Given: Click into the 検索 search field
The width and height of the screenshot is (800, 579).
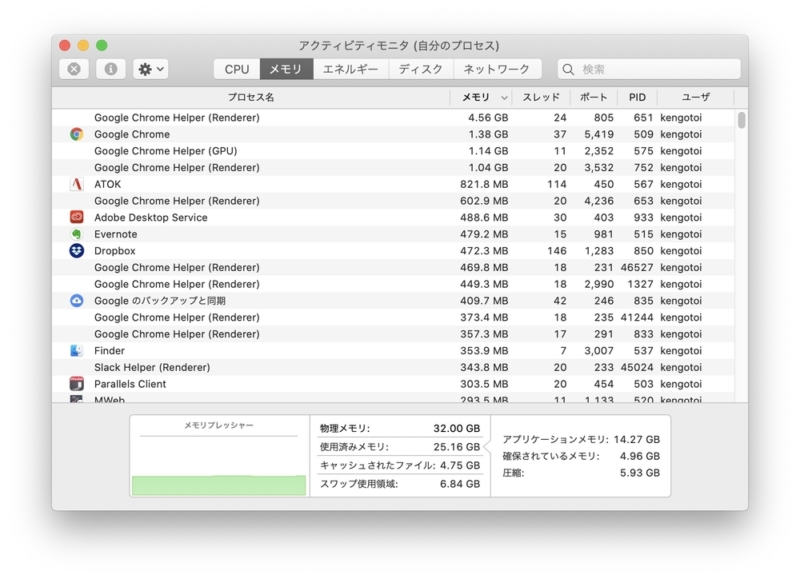Looking at the screenshot, I should (649, 69).
